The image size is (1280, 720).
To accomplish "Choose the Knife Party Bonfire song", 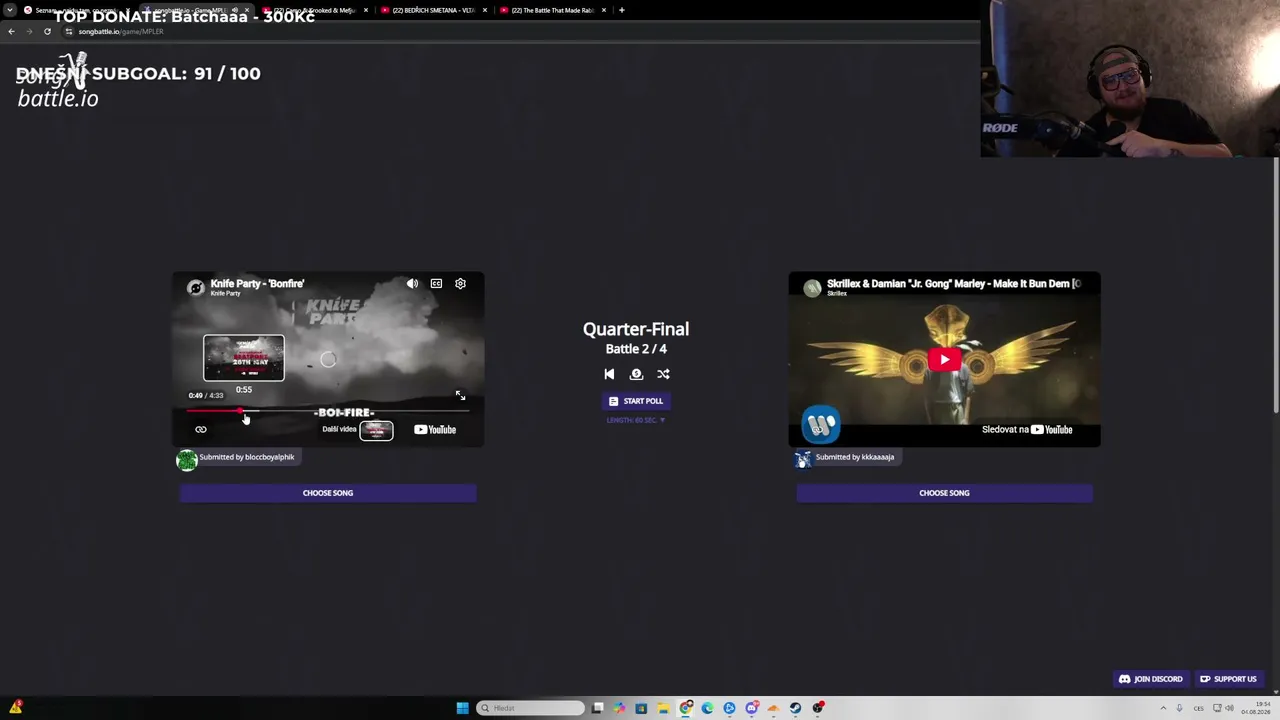I will (328, 493).
